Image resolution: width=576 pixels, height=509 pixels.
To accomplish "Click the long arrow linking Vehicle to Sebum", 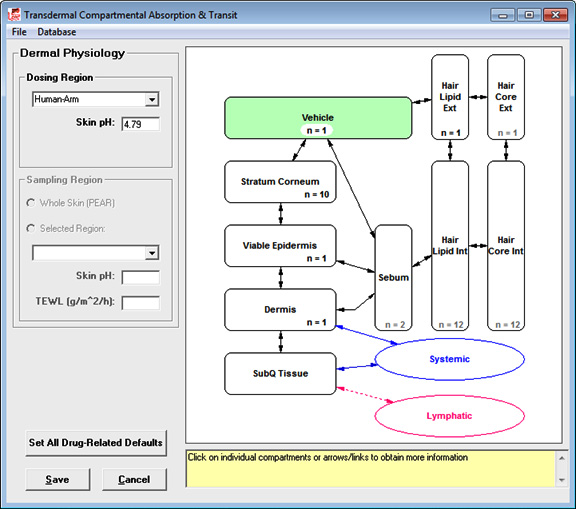I will tap(351, 188).
